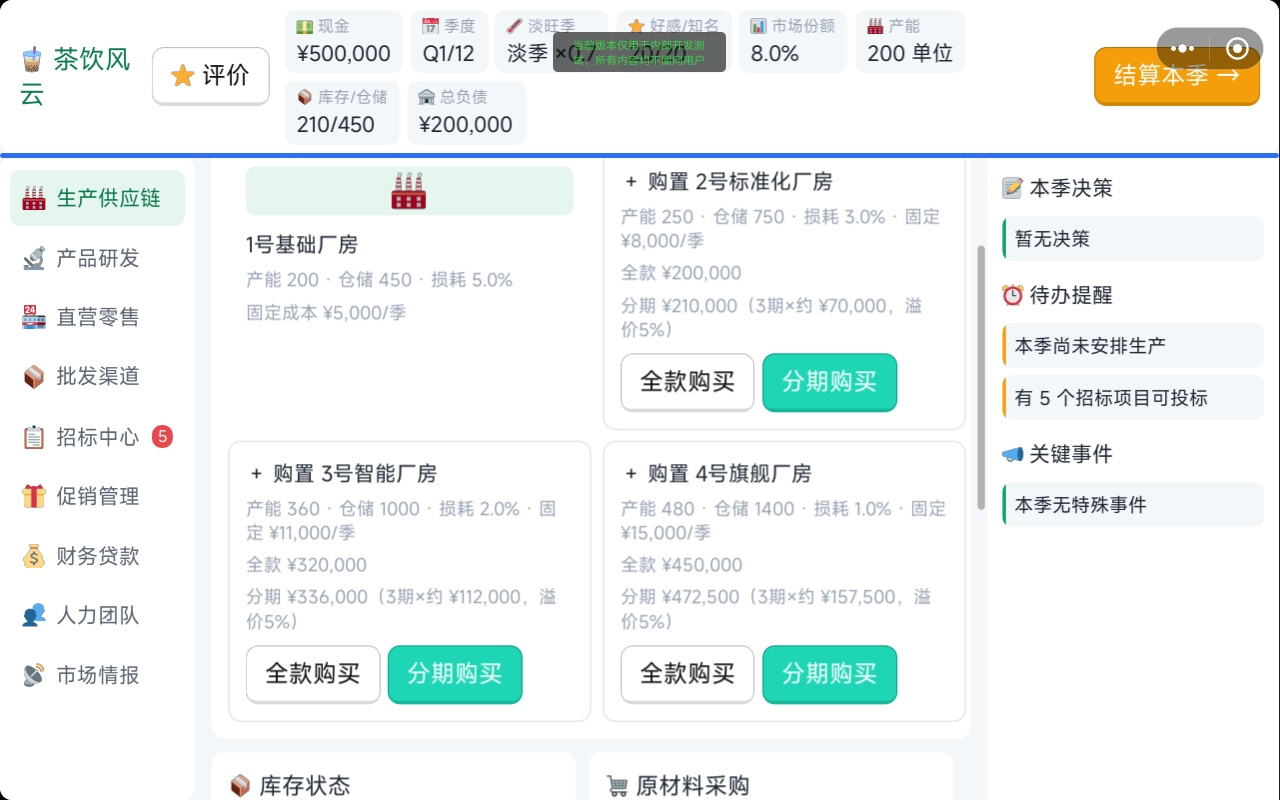Viewport: 1280px width, 800px height.
Task: Click the microscope icon beside 产品研发
Action: [x=34, y=258]
